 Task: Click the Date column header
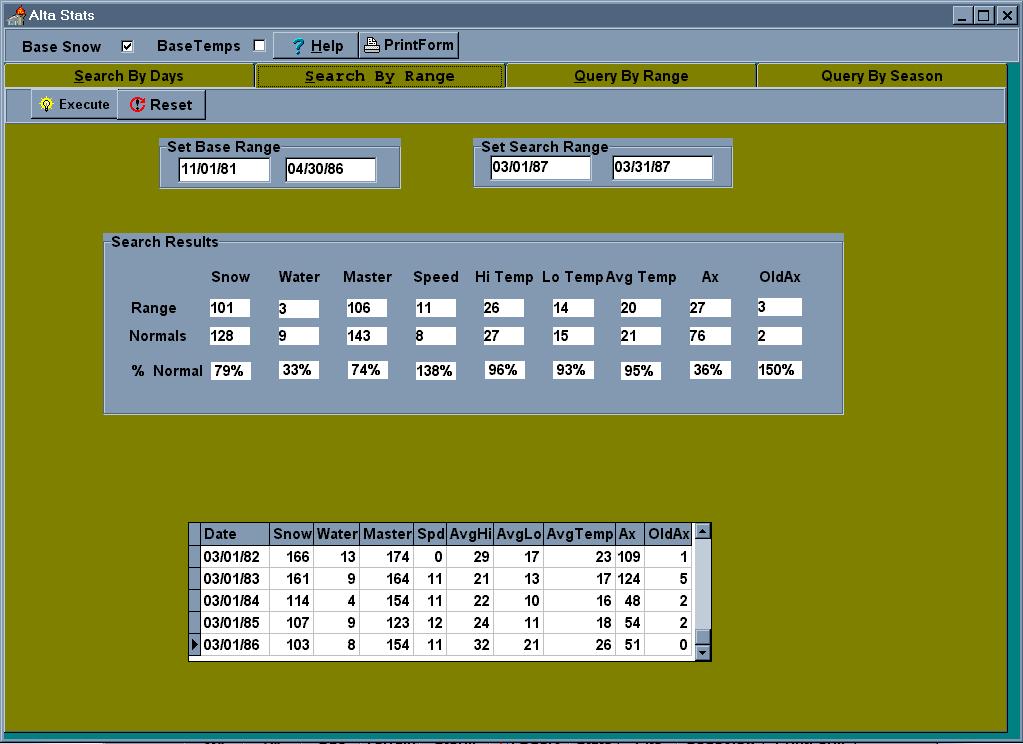(236, 534)
